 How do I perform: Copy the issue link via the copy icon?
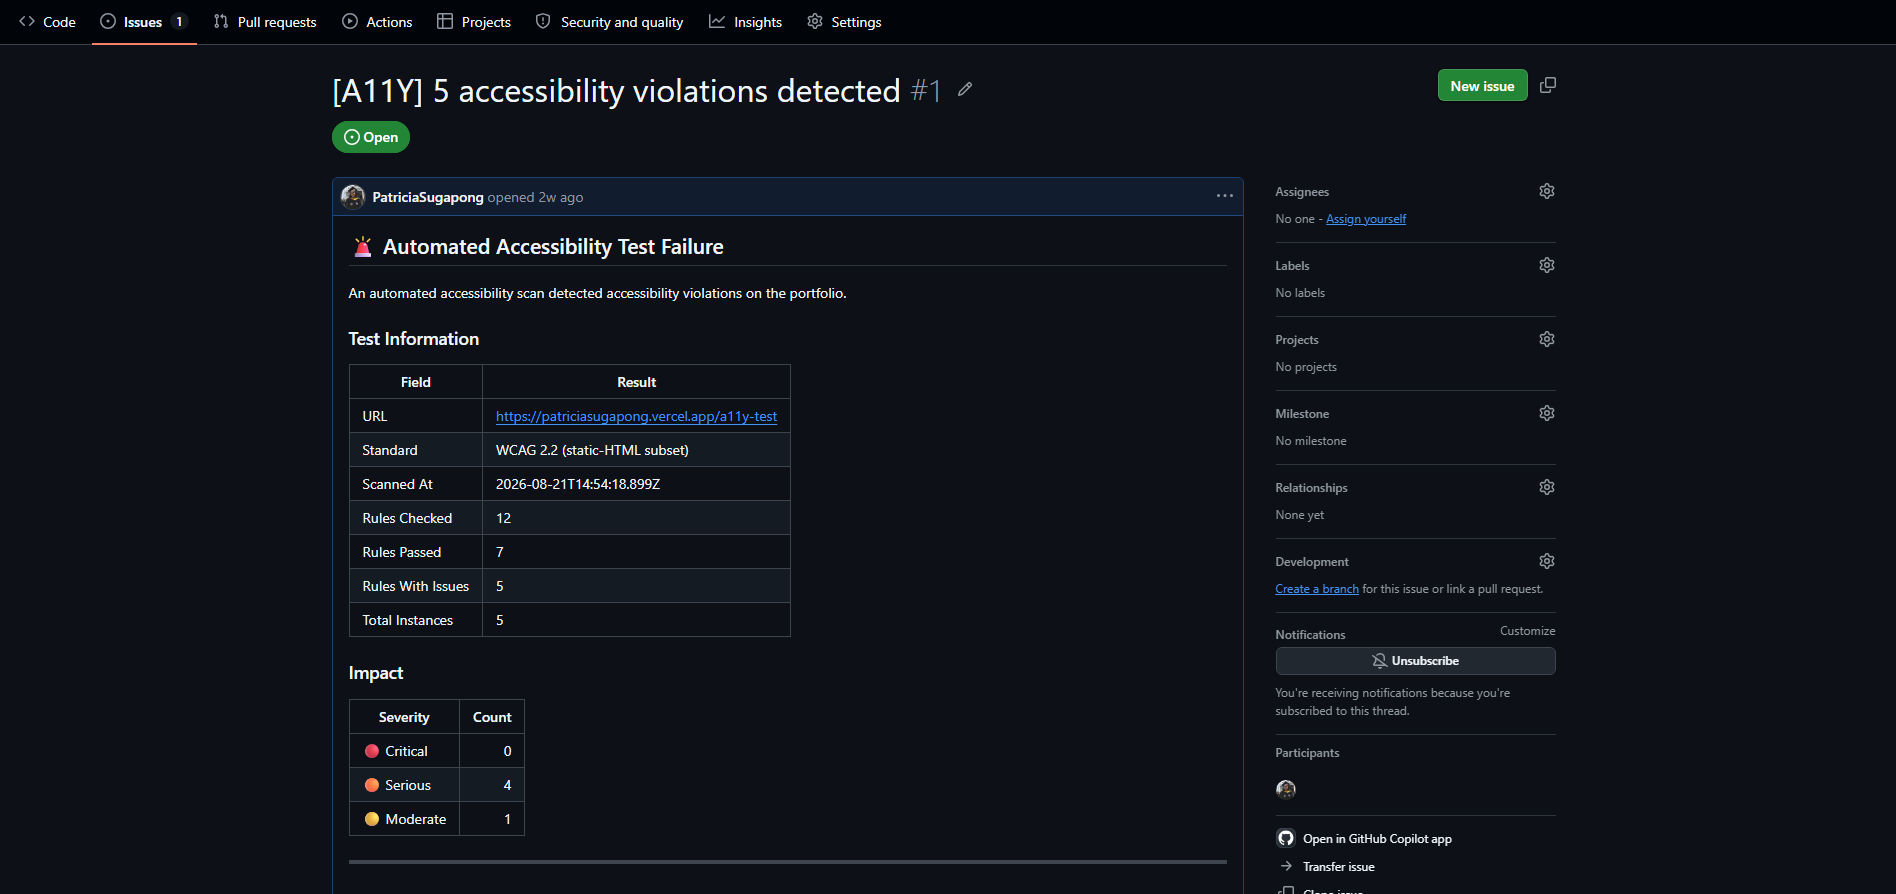(1548, 85)
